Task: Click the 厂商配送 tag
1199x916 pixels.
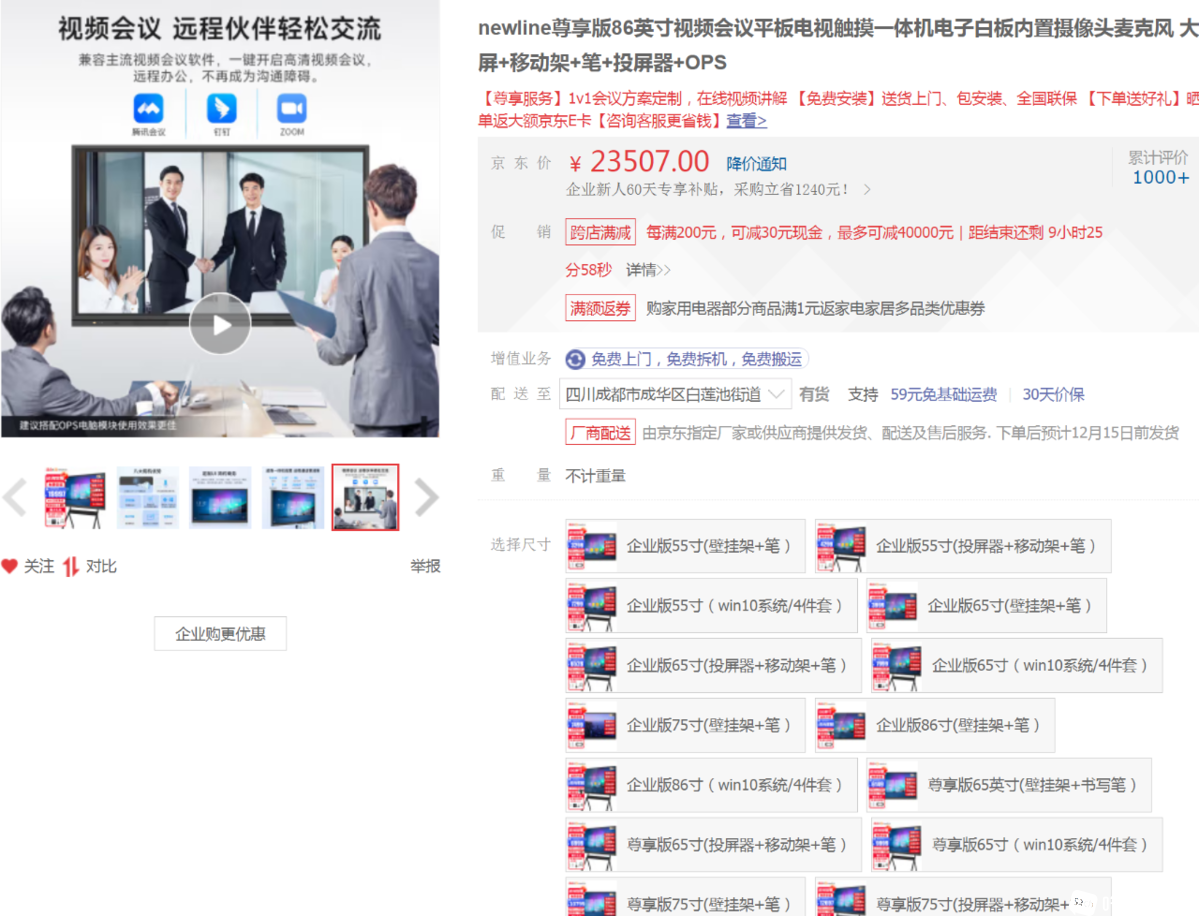Action: pyautogui.click(x=600, y=433)
